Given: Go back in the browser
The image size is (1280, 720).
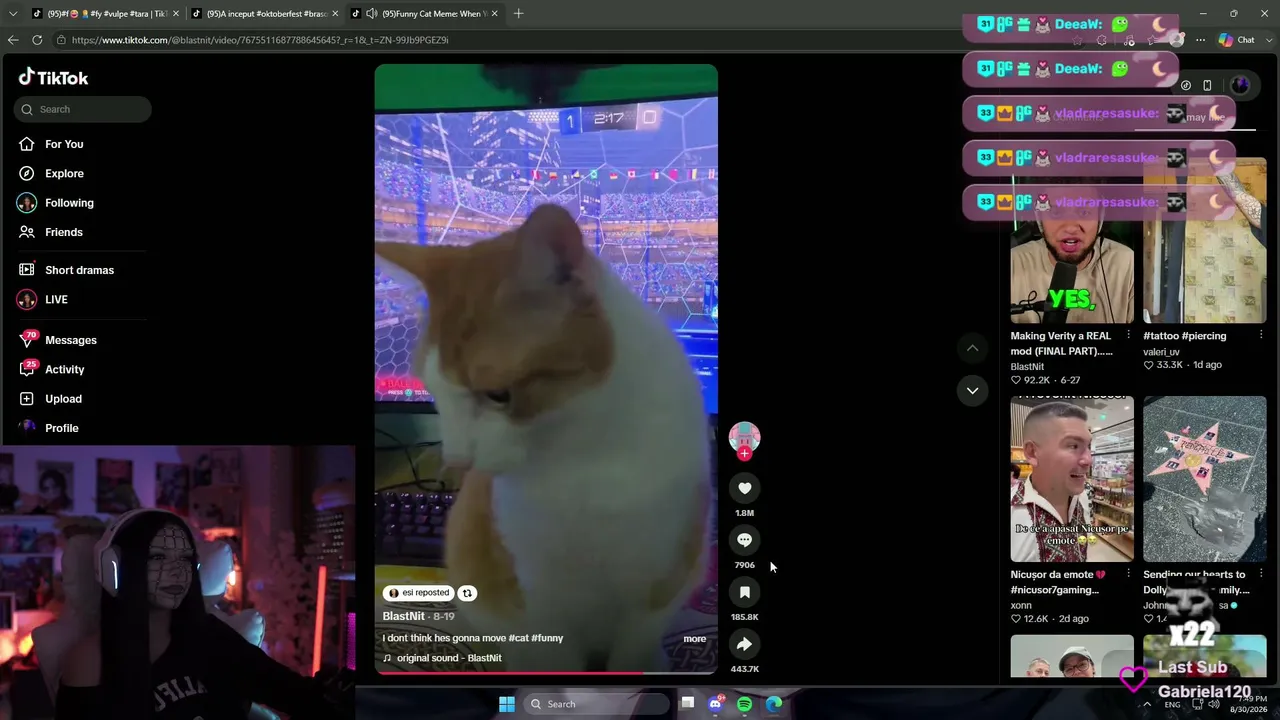Looking at the screenshot, I should tap(13, 40).
